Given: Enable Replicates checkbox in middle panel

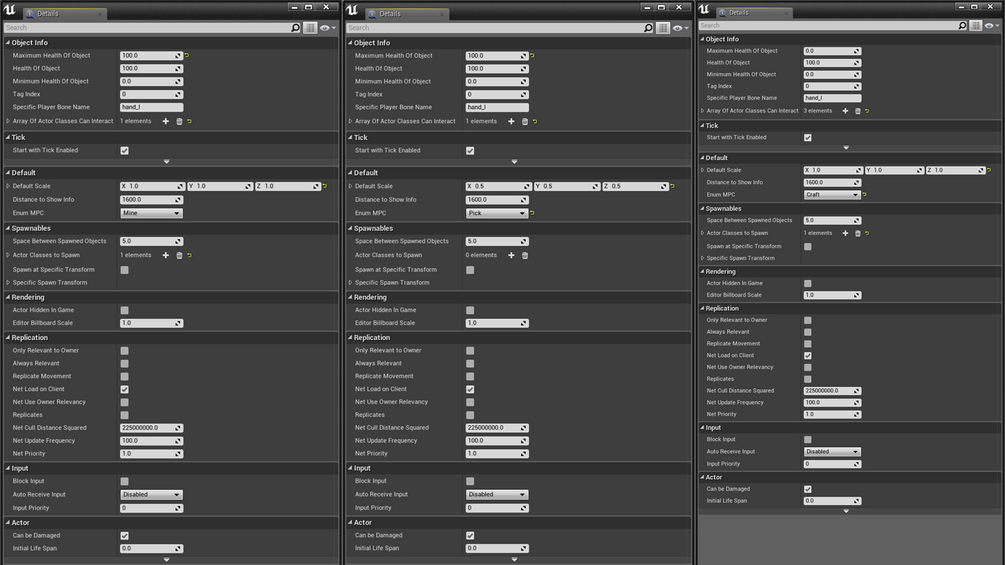Looking at the screenshot, I should point(470,415).
